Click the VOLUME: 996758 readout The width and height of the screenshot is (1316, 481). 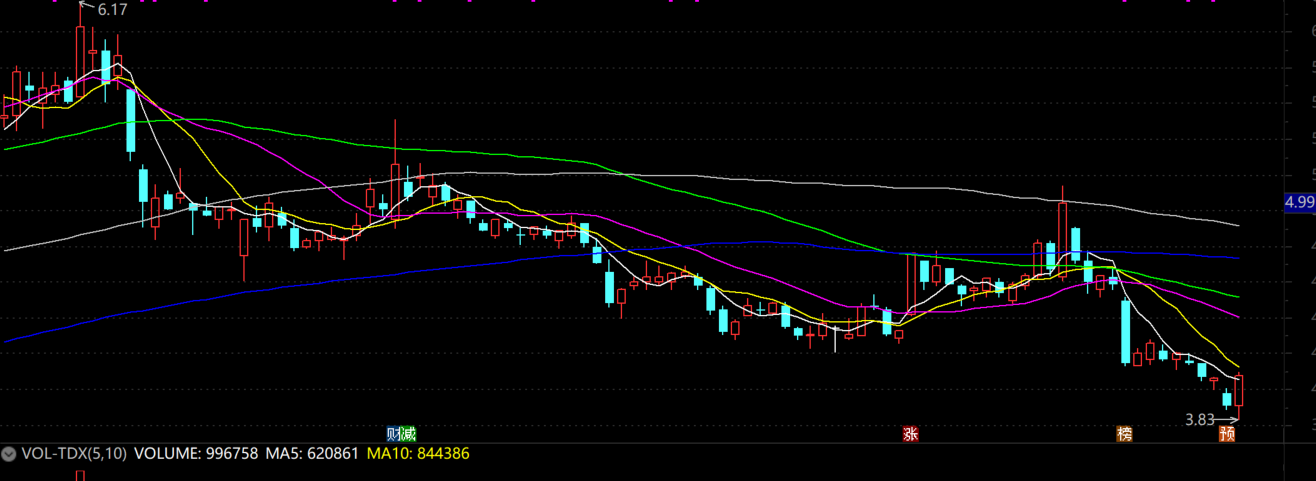pos(196,454)
